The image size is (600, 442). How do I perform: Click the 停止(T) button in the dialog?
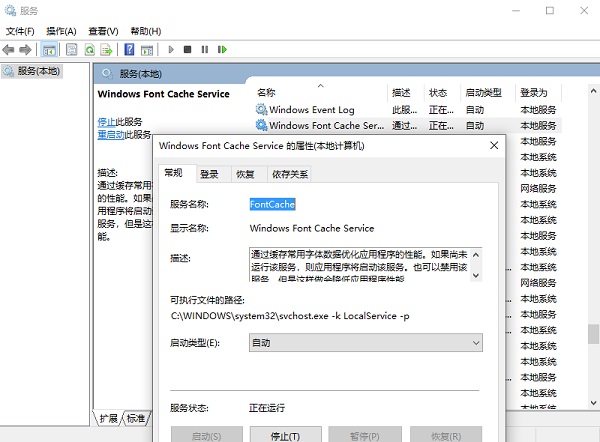click(x=285, y=435)
